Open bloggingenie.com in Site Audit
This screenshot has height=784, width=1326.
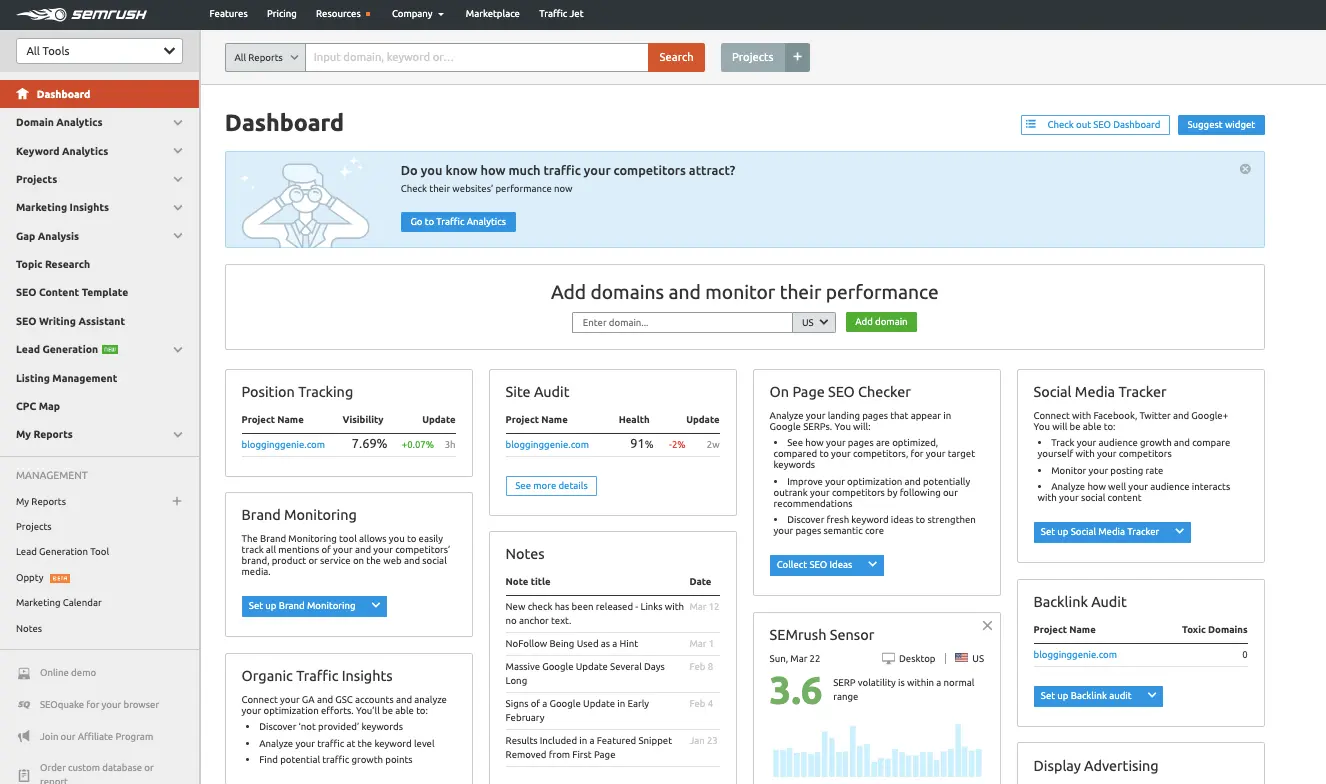547,445
